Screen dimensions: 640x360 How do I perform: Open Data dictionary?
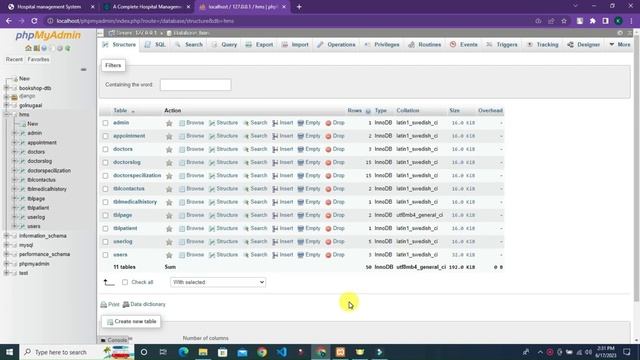click(x=144, y=304)
